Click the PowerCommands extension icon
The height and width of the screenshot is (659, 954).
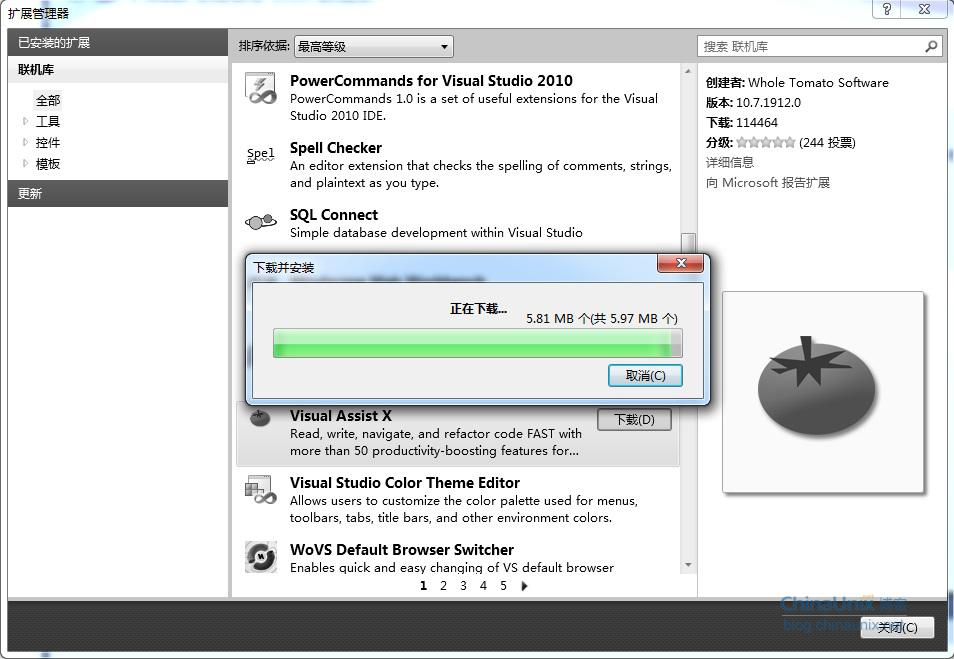click(x=260, y=89)
